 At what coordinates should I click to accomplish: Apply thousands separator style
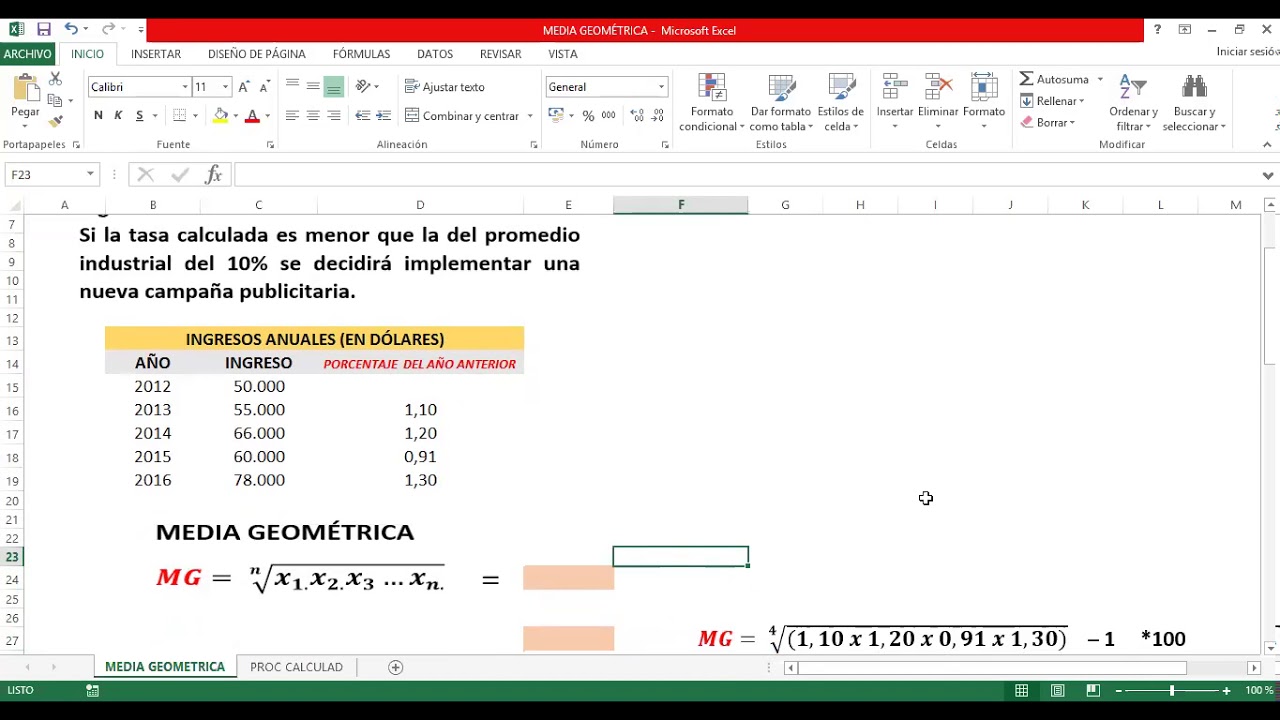[608, 116]
